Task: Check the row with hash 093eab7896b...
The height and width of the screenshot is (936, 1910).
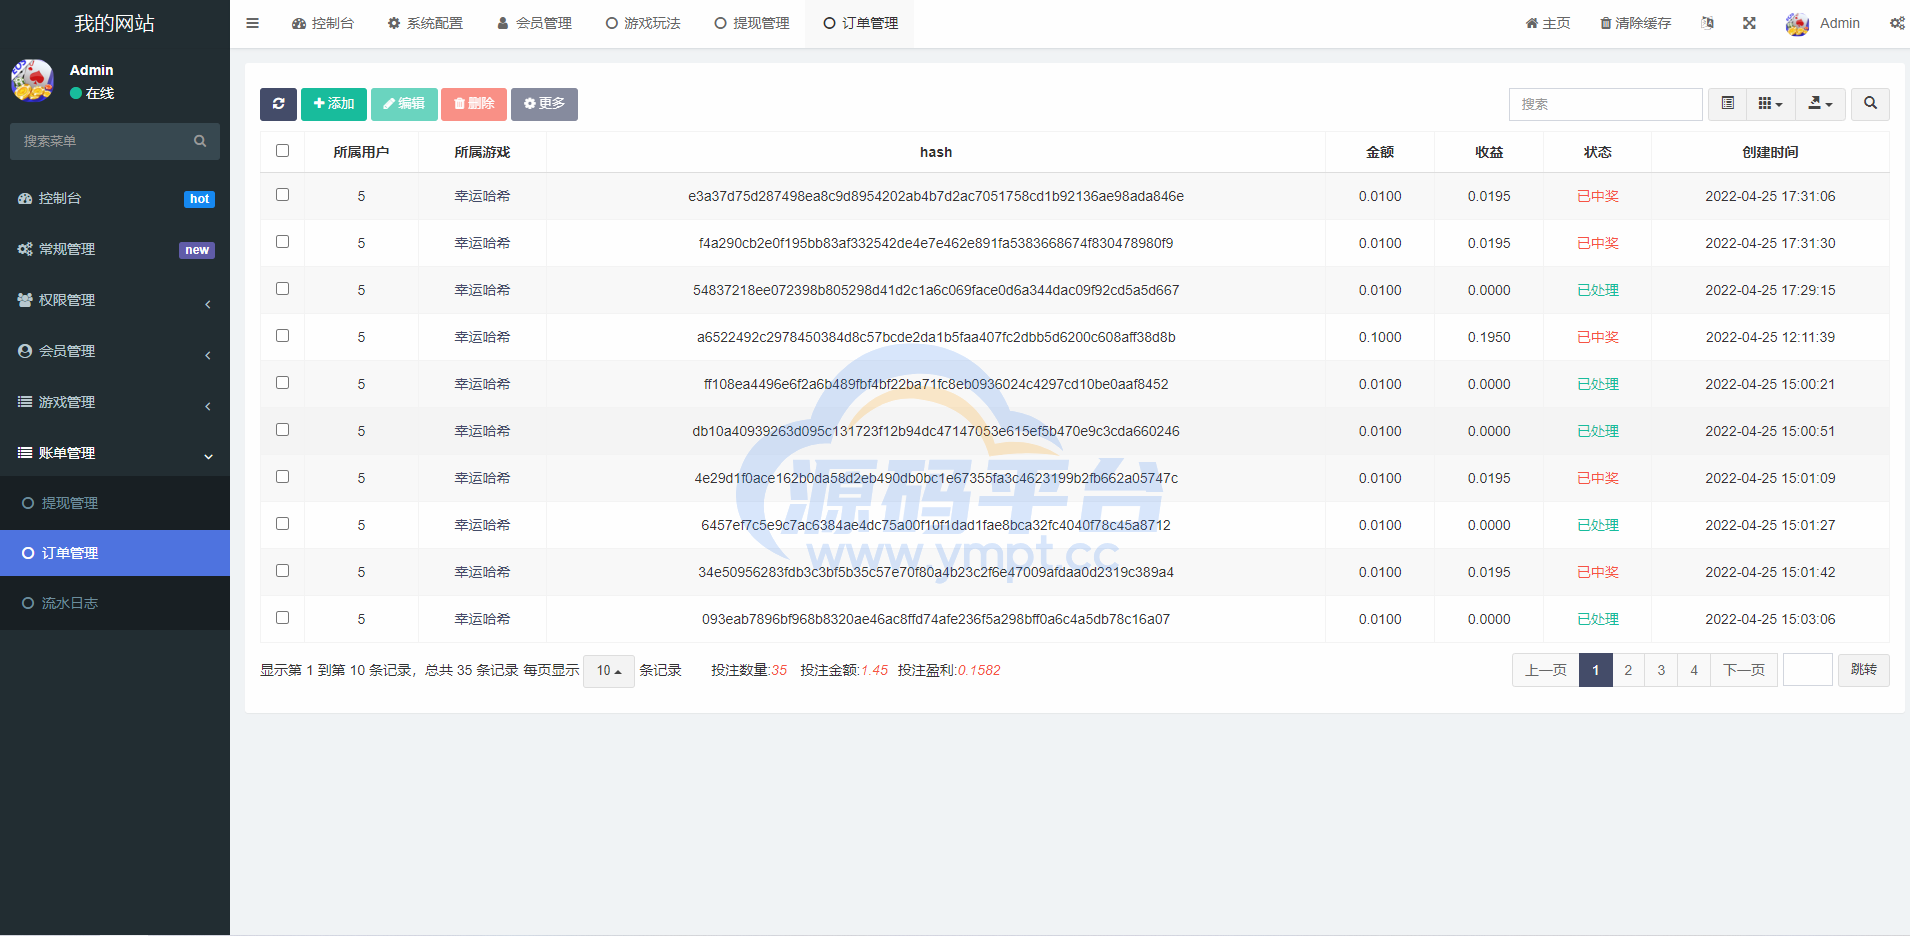Action: [282, 618]
